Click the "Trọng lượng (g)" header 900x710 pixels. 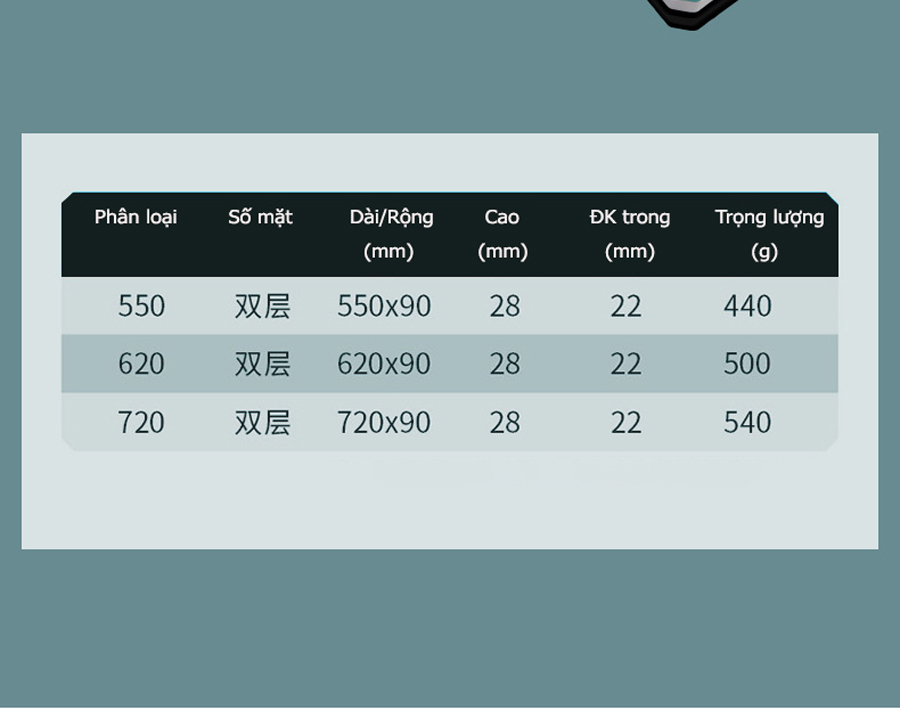[x=768, y=234]
